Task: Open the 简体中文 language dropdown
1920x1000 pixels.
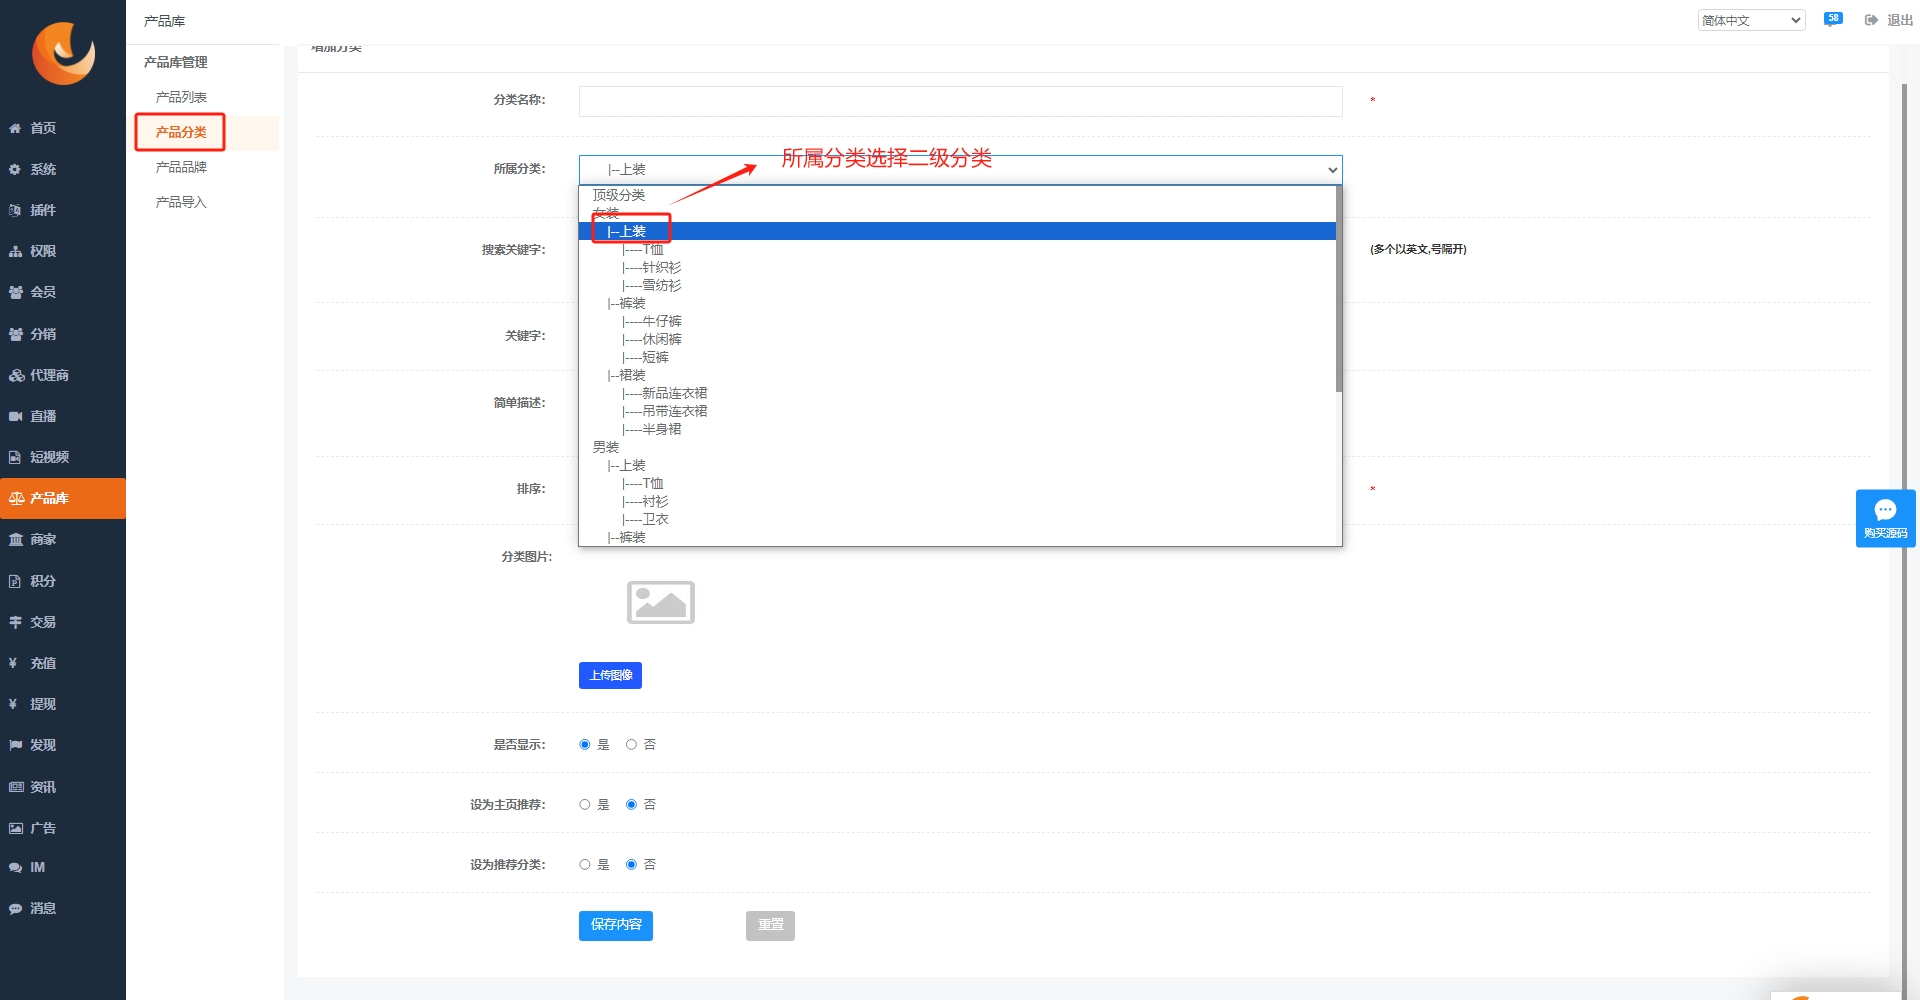Action: click(1751, 20)
